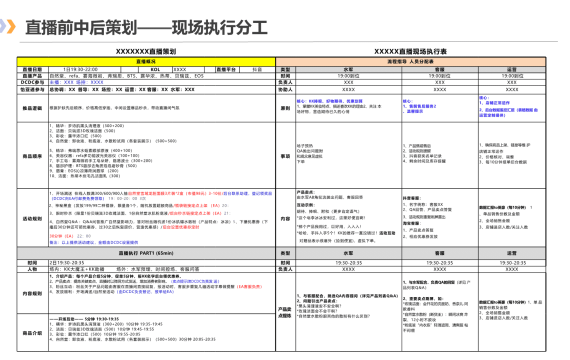
Task: Select the orange 流程指导 人员分配表 header bar
Action: [411, 61]
